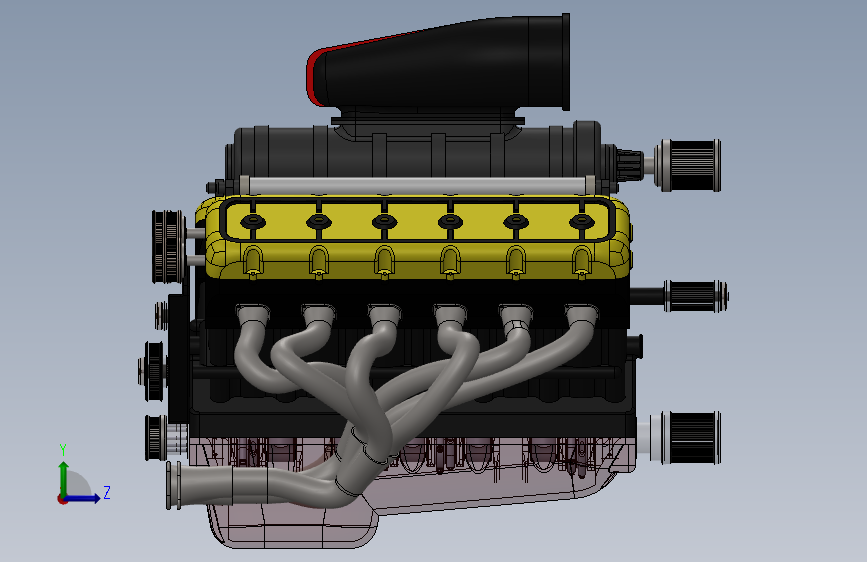Select the leftmost spark plug hole on the valve cover

coord(253,222)
